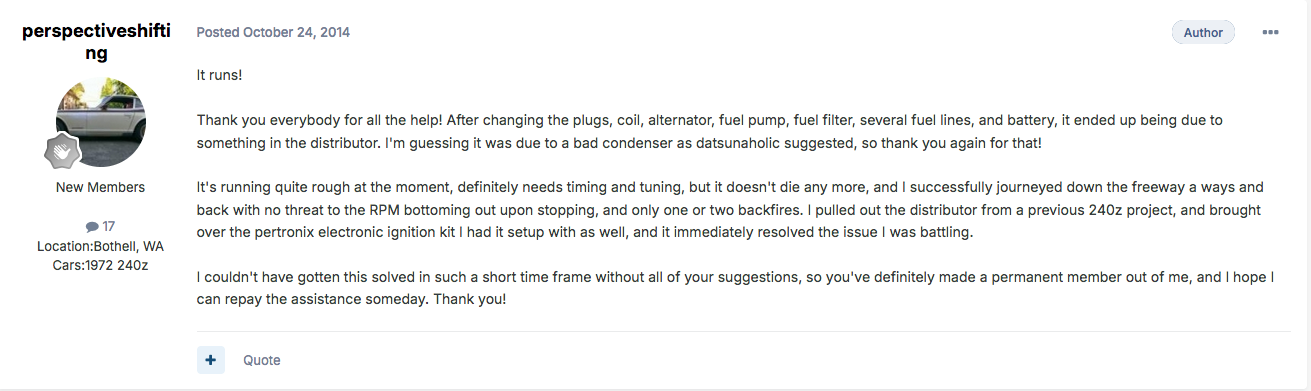1311x391 pixels.
Task: Click the Author badge label
Action: point(1203,33)
